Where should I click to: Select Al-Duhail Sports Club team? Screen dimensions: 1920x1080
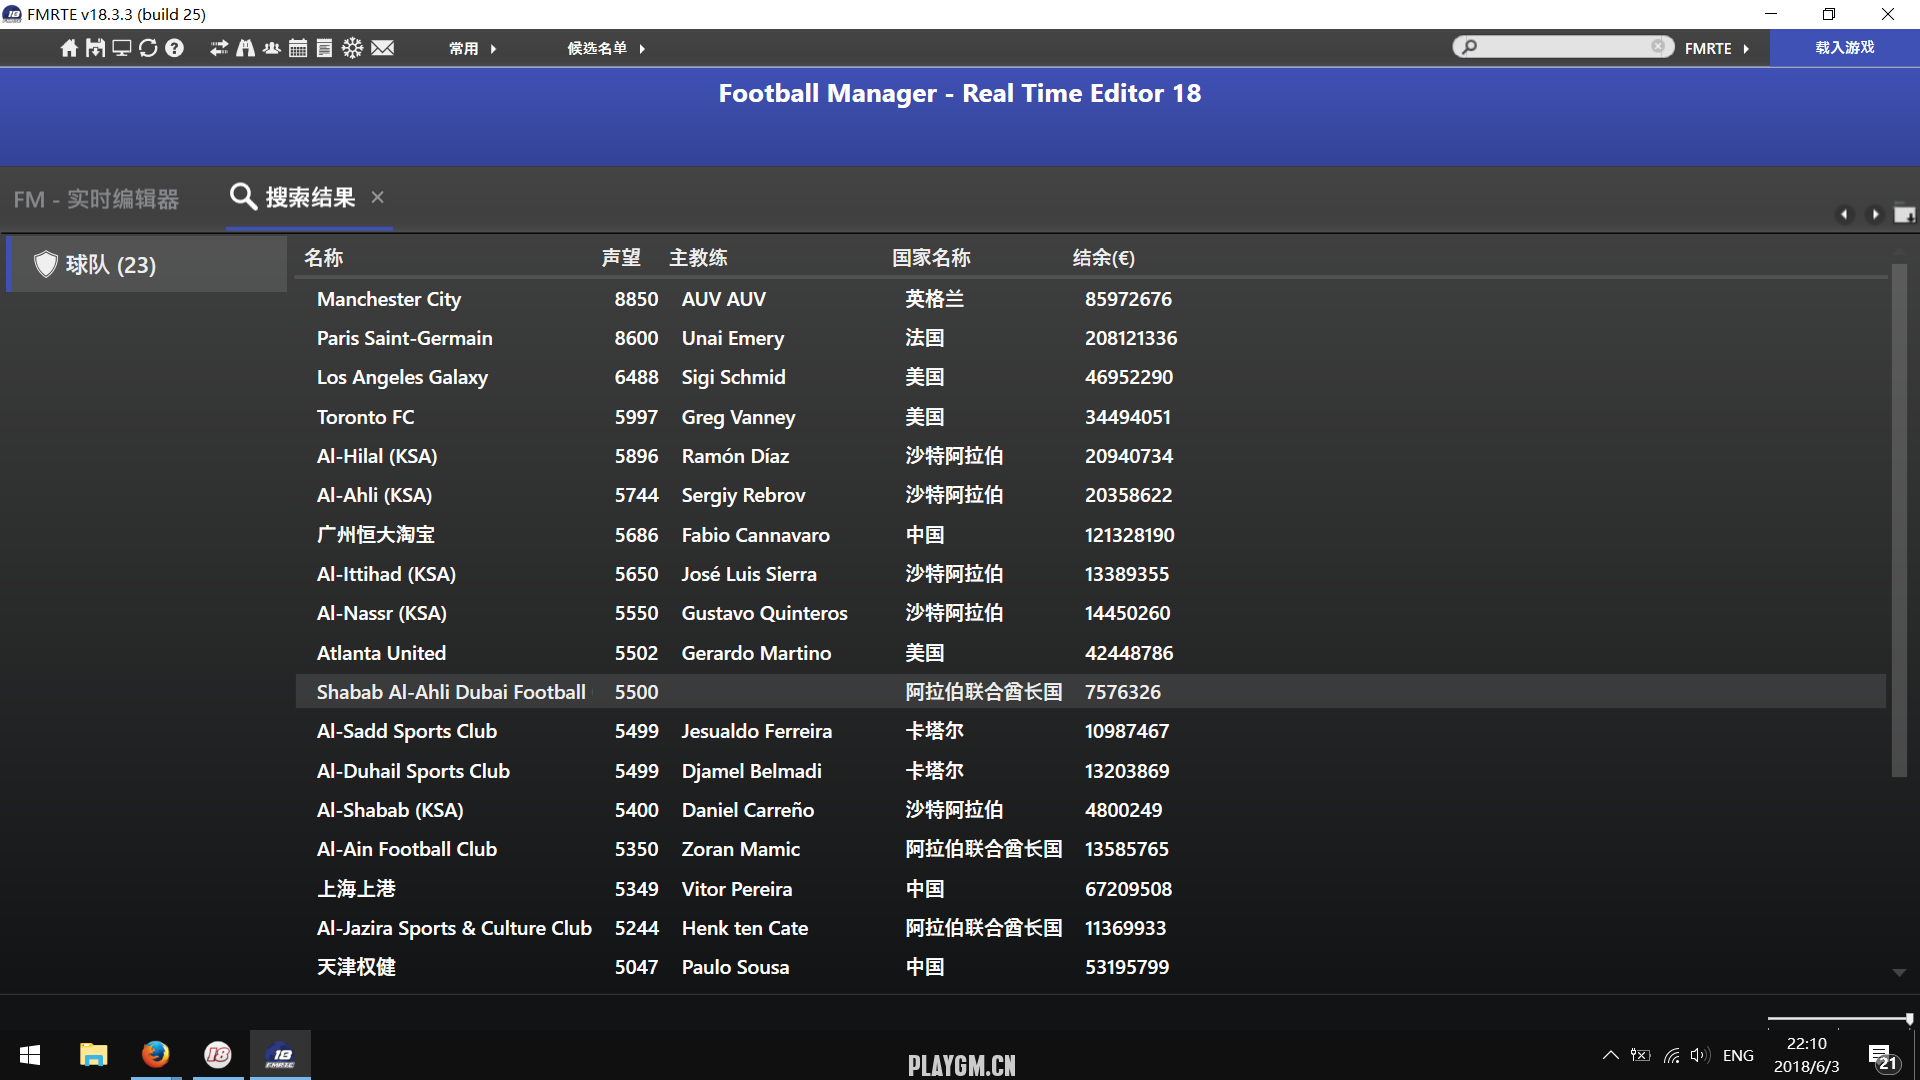[x=413, y=771]
